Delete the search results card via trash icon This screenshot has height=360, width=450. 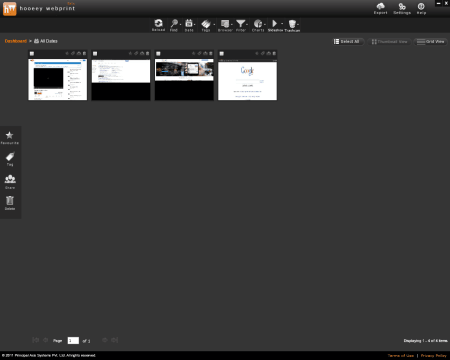[148, 53]
